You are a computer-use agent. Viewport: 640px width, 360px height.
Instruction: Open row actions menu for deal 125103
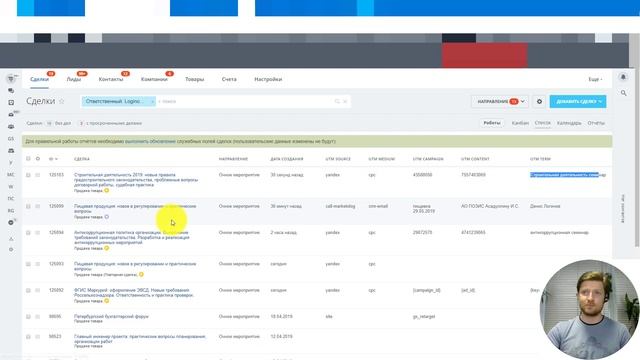pos(38,175)
